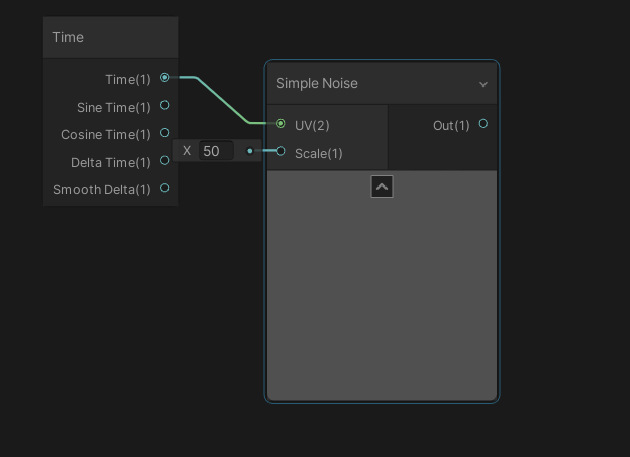This screenshot has height=457, width=630.
Task: Open the Simple Noise node dropdown chevron
Action: (x=484, y=84)
